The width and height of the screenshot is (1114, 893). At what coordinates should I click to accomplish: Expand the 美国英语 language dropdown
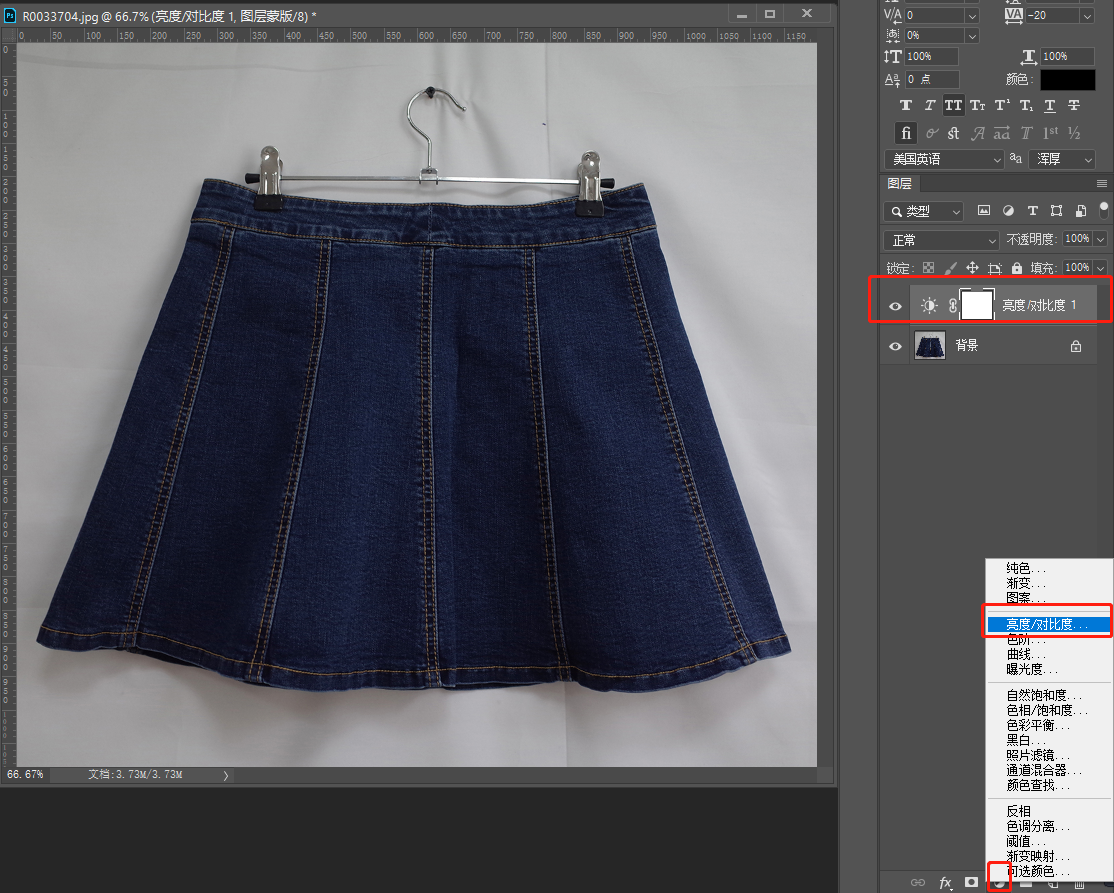(944, 159)
